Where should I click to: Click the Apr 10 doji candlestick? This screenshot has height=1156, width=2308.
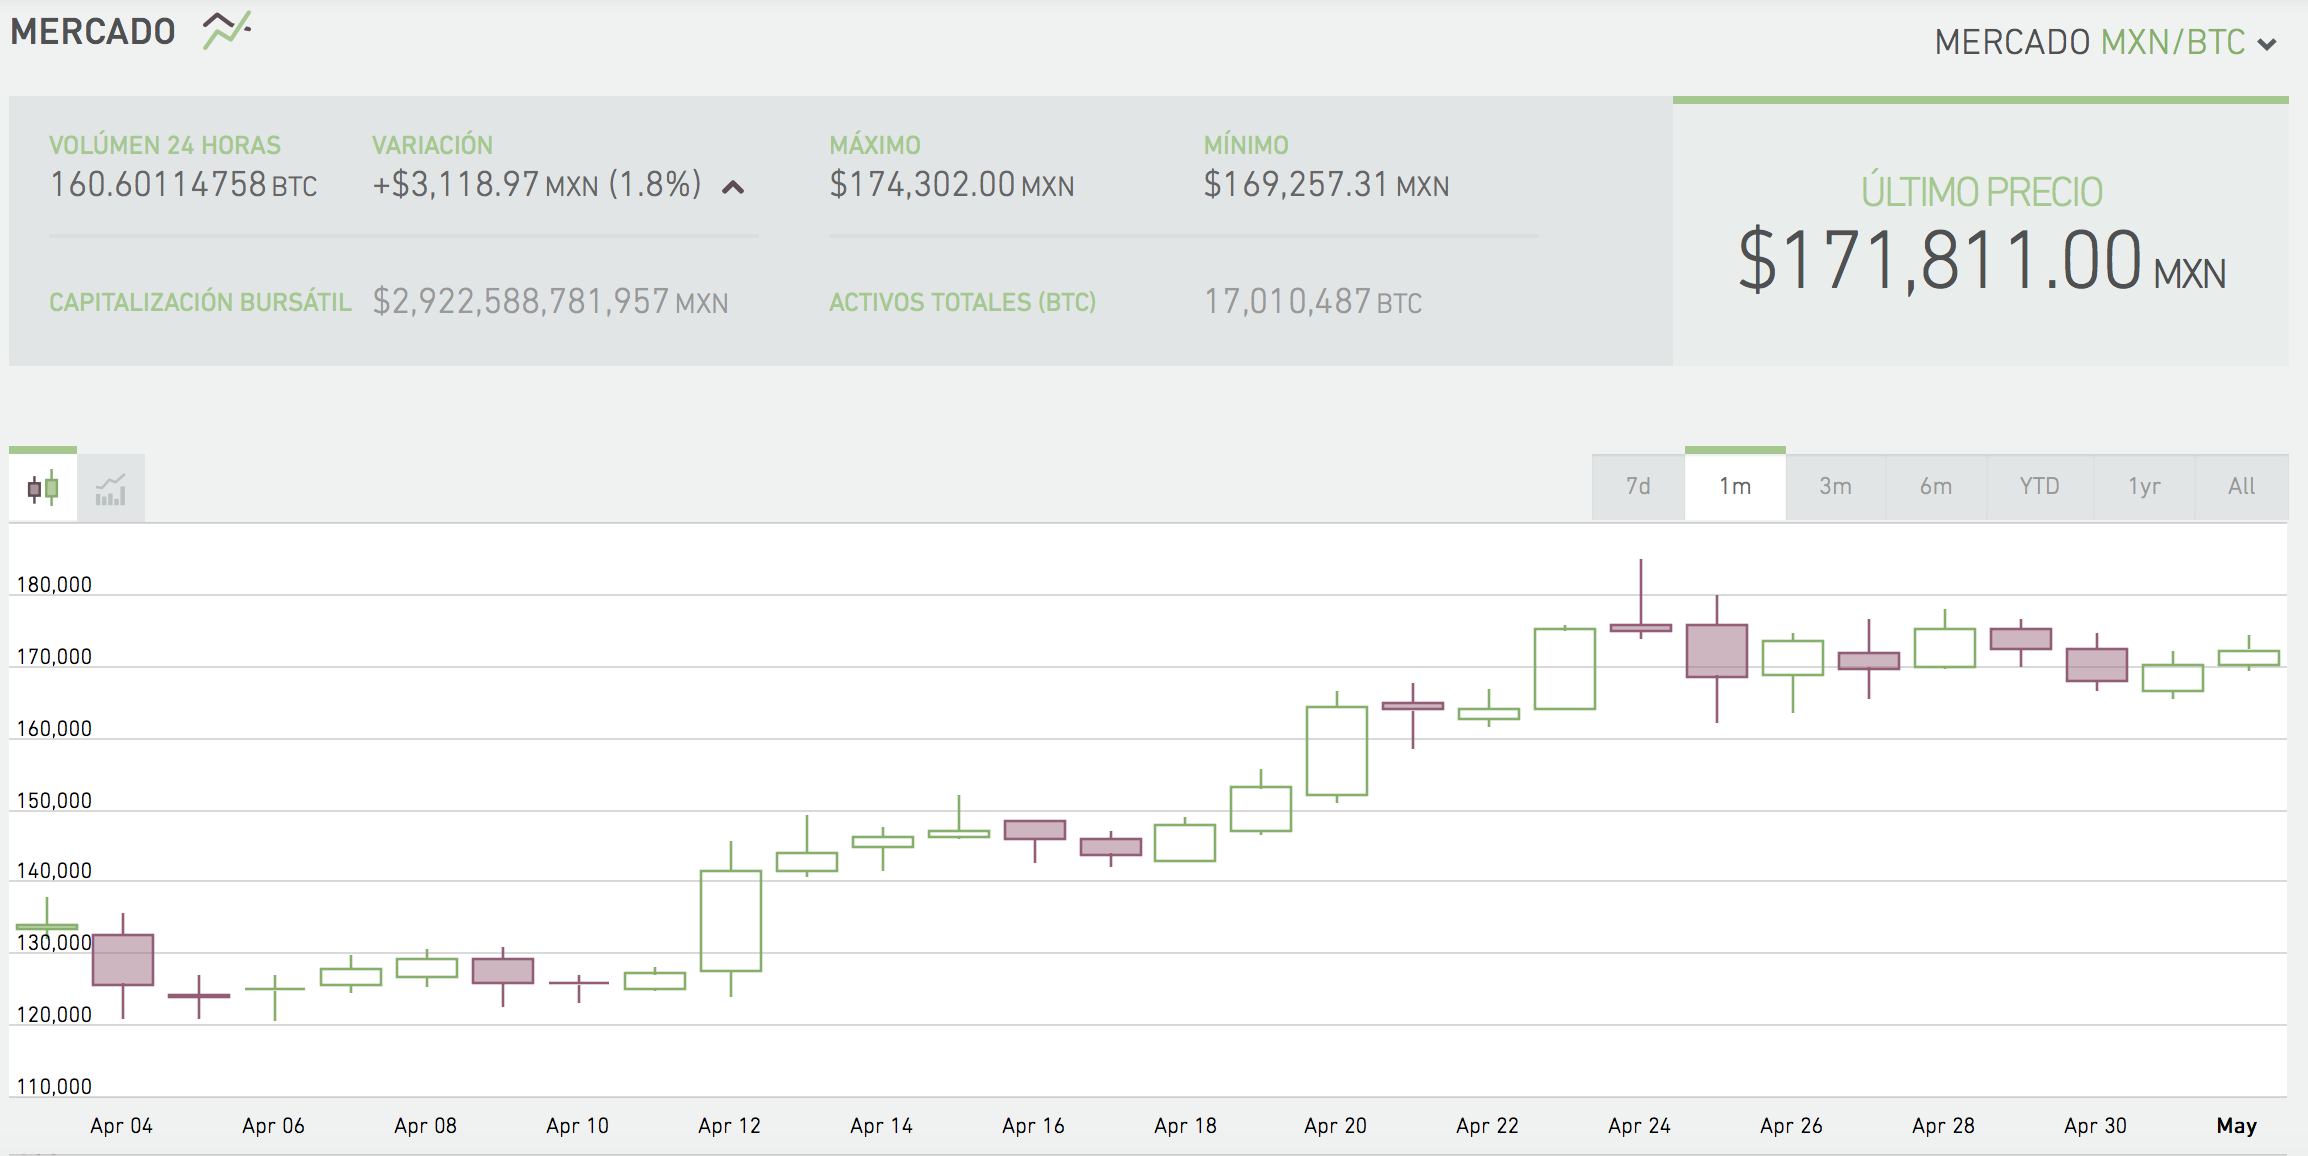[579, 984]
